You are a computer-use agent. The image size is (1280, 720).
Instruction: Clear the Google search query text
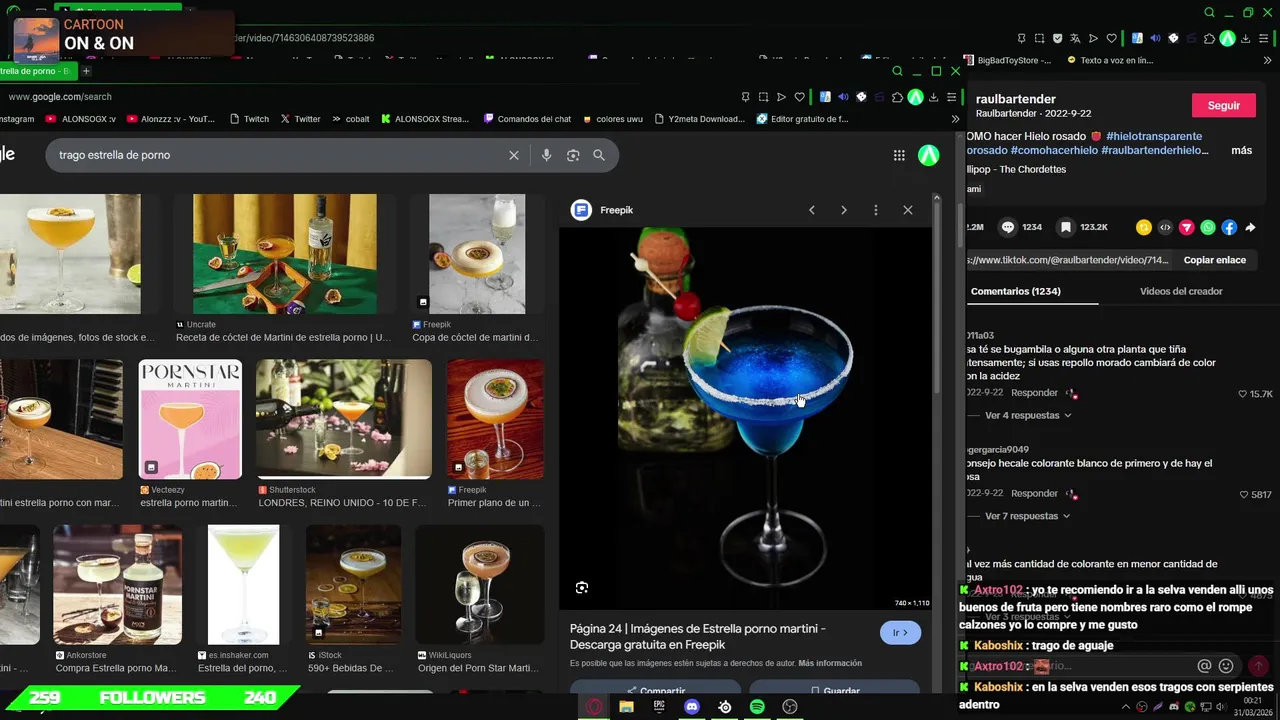[514, 155]
